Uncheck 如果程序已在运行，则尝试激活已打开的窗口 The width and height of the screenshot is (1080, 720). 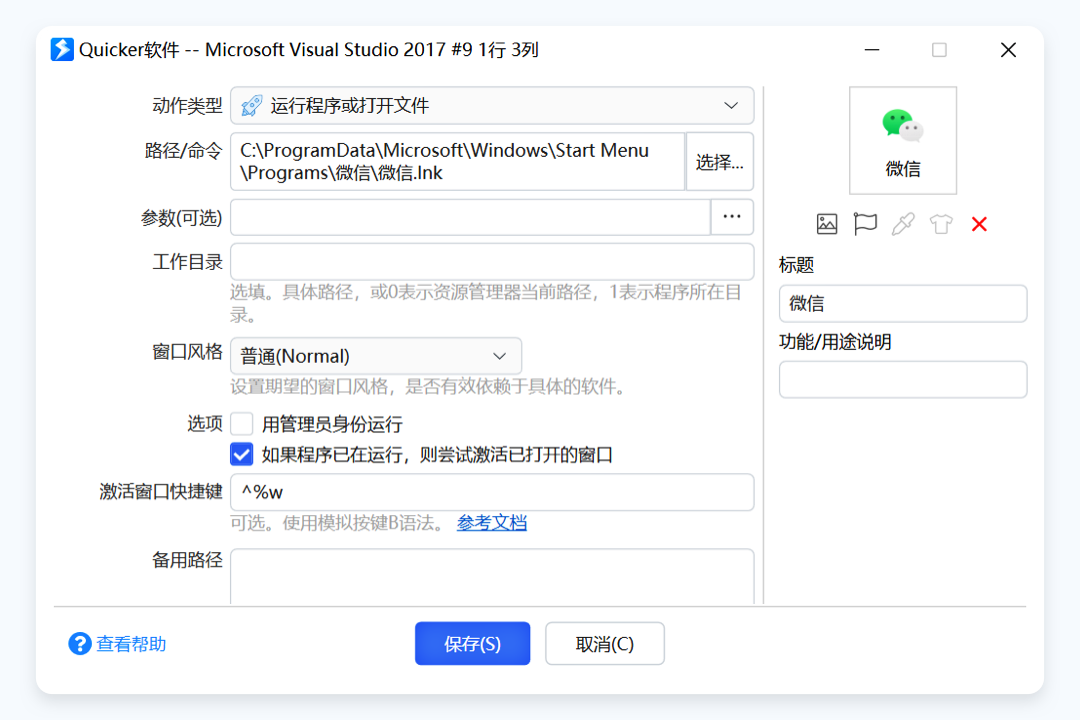(x=241, y=453)
